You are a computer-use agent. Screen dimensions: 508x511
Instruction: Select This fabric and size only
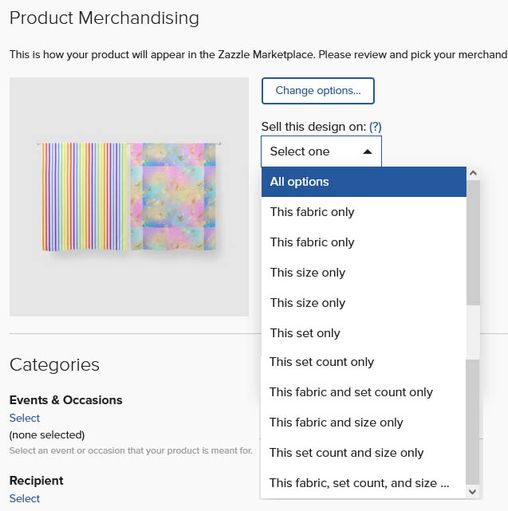(364, 422)
